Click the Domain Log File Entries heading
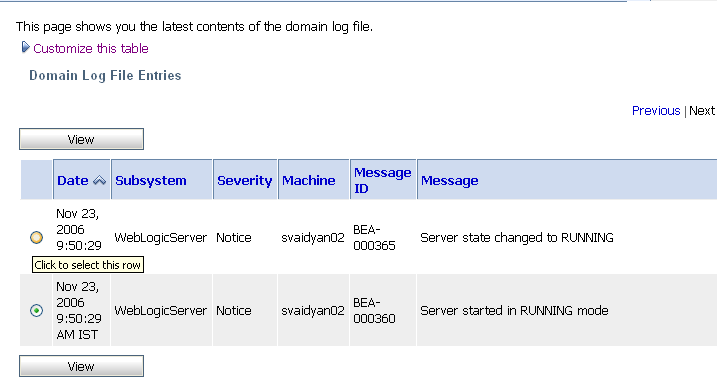 click(105, 75)
